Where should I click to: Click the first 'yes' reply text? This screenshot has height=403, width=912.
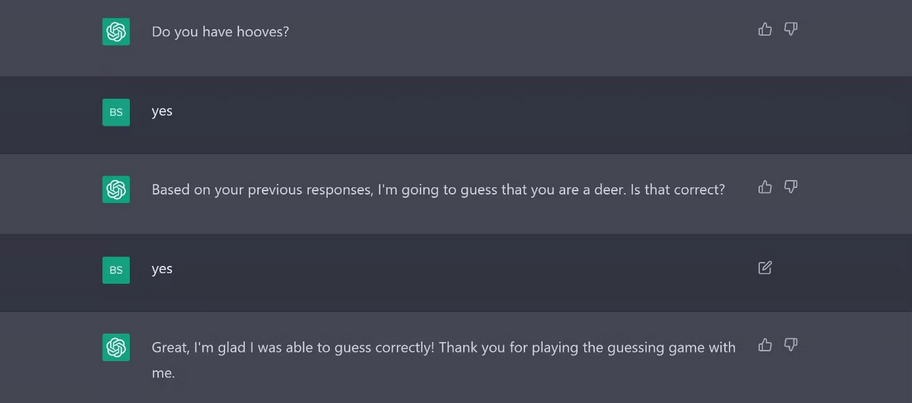pyautogui.click(x=162, y=112)
